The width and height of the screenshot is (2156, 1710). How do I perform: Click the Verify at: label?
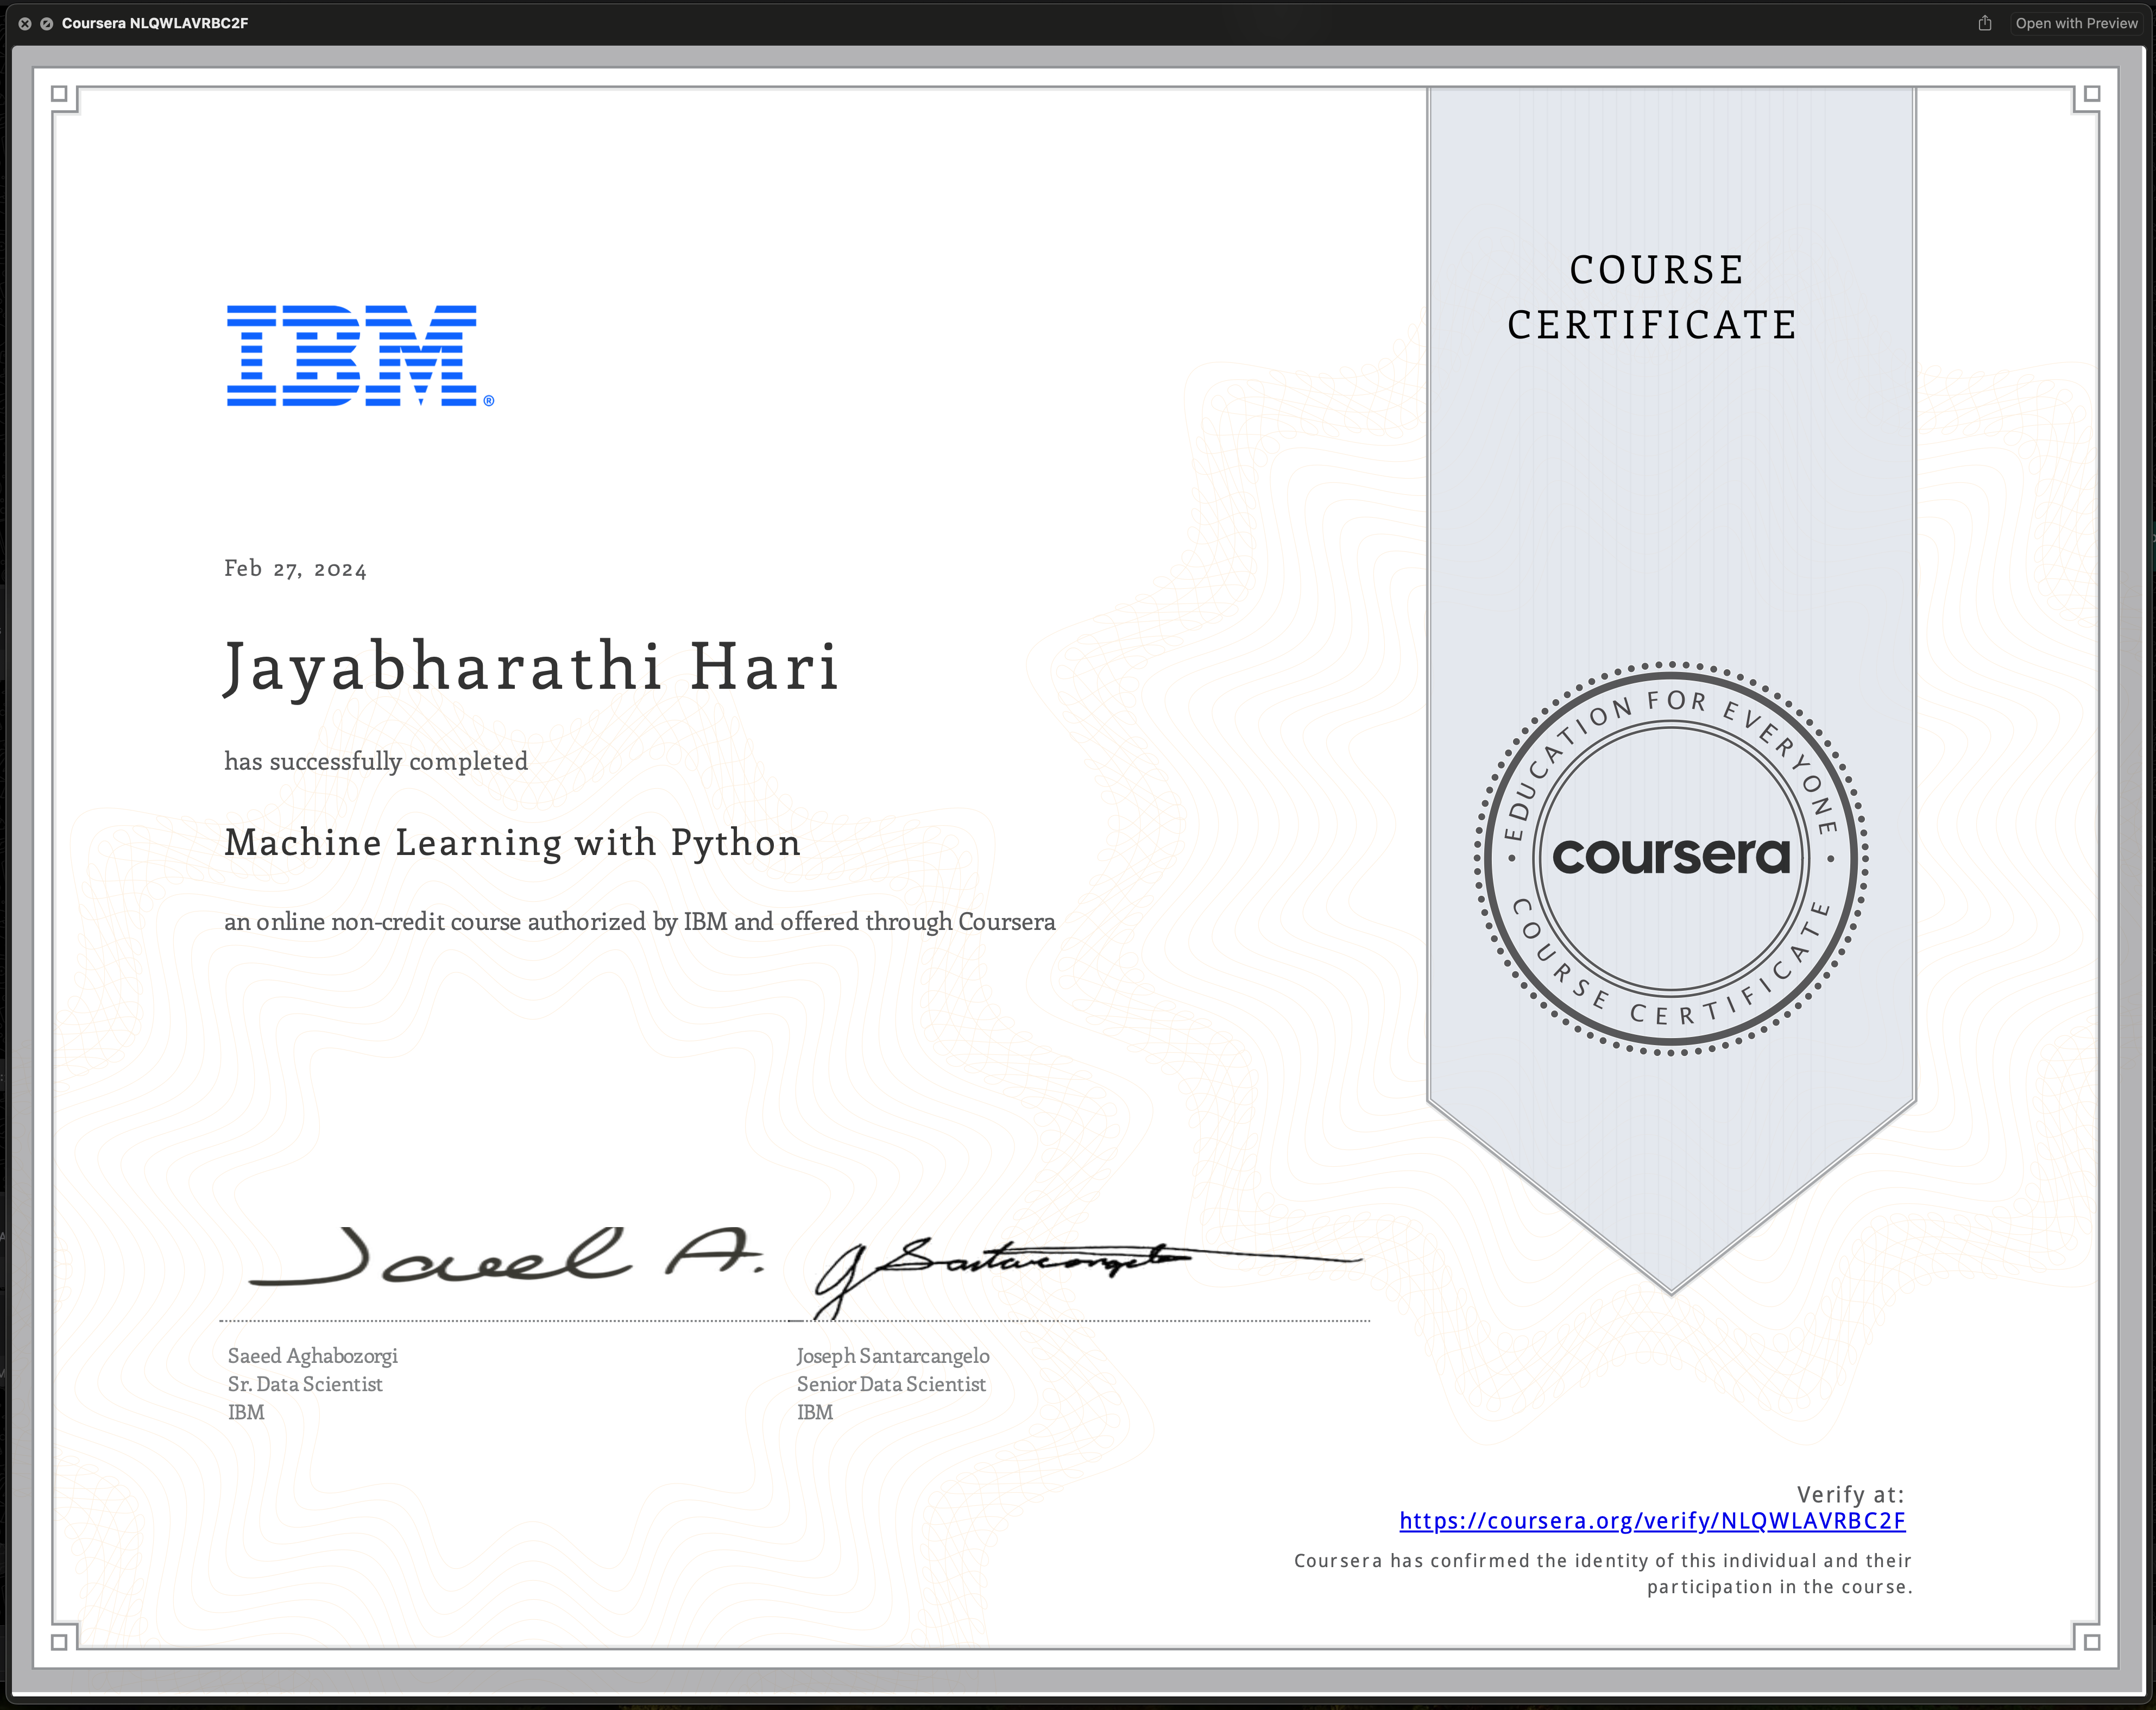coord(1851,1495)
